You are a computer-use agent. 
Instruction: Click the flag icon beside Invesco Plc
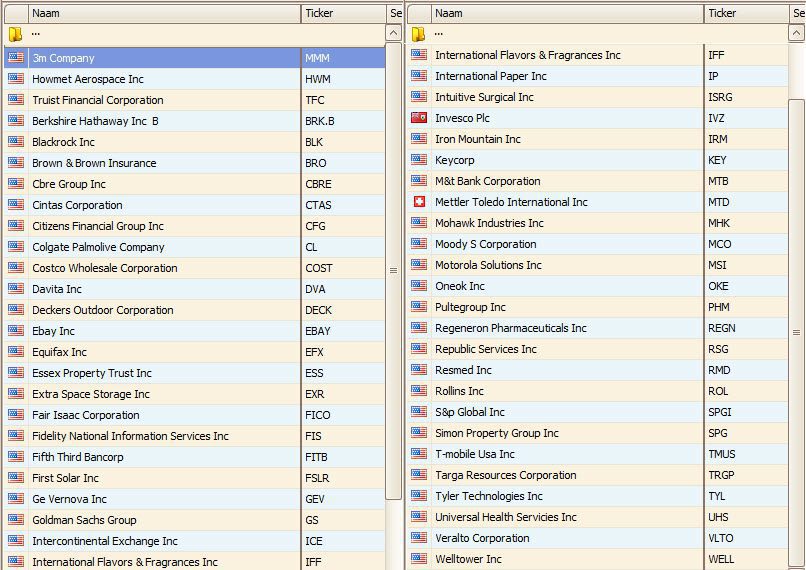419,118
